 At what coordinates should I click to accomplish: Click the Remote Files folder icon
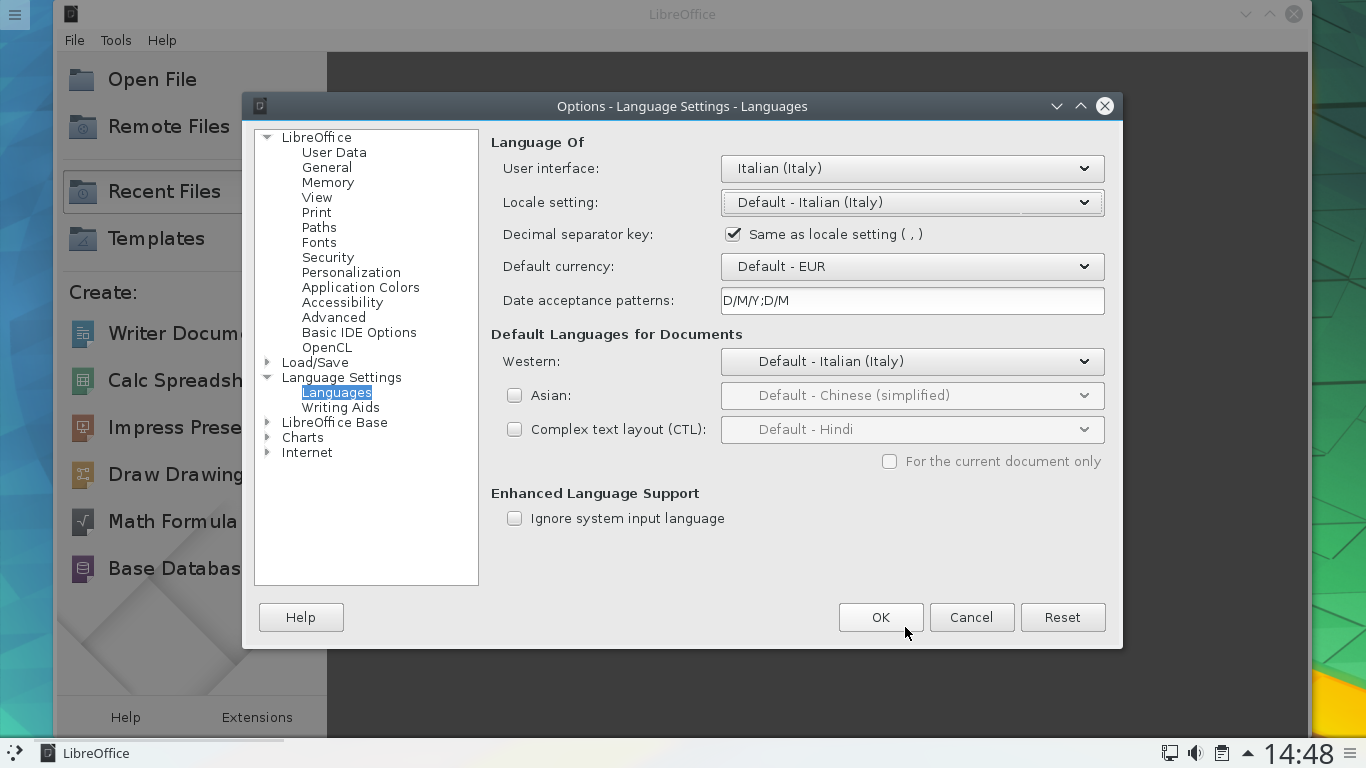(83, 126)
